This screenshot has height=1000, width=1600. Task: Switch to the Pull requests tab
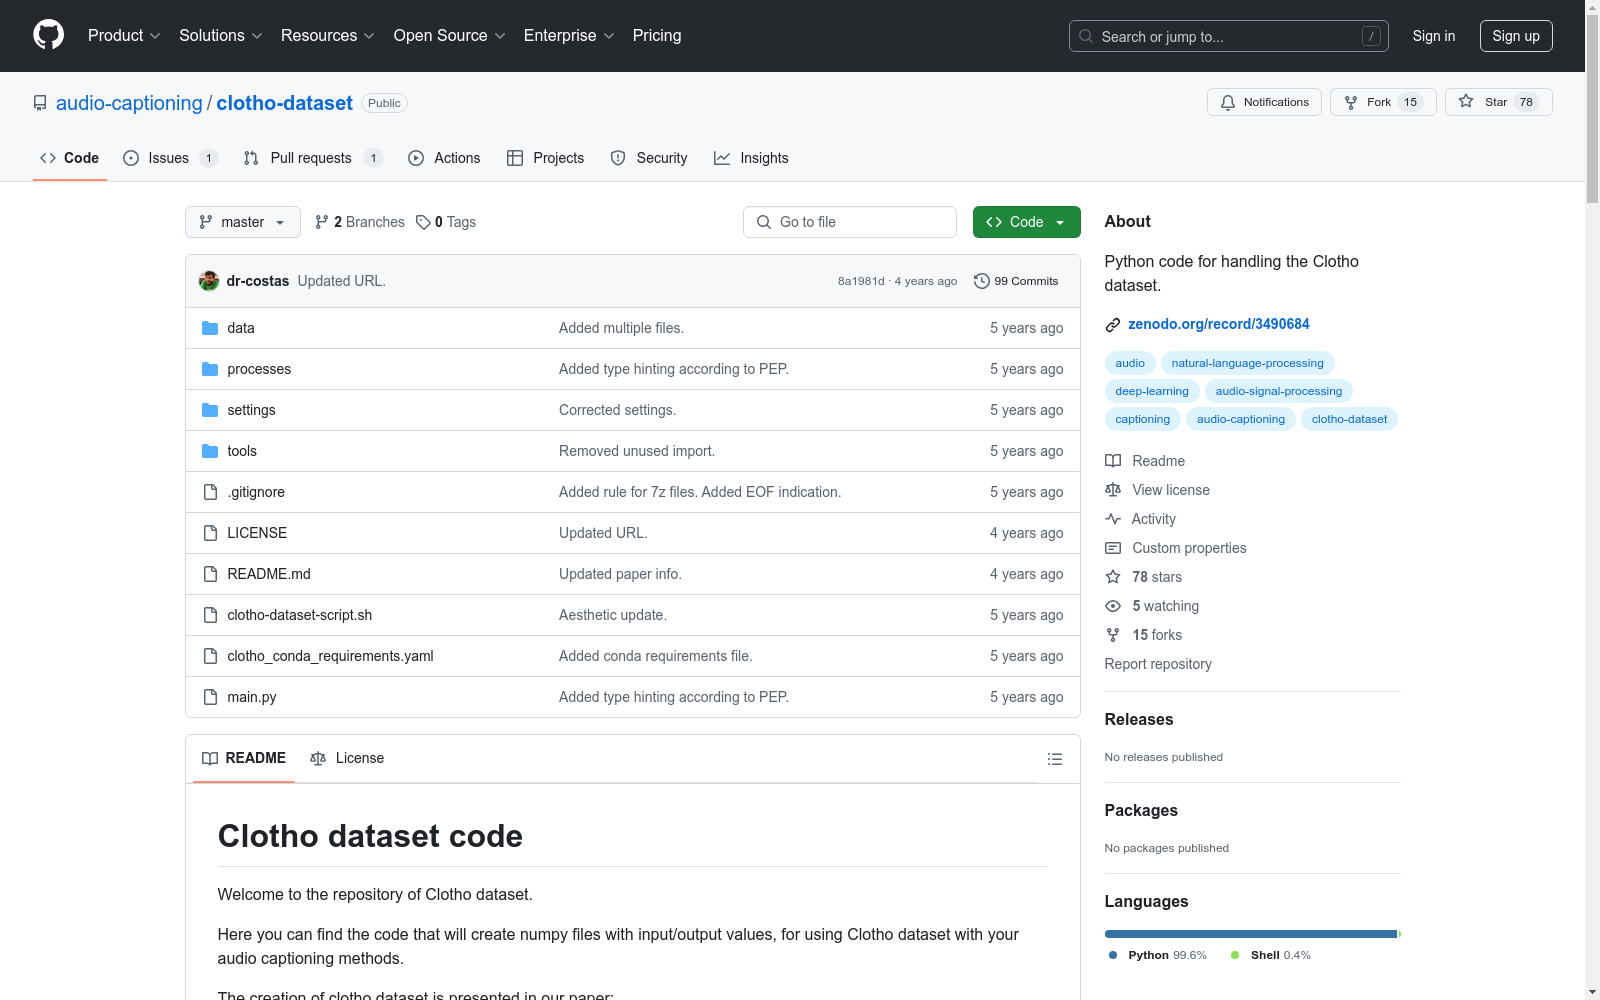(313, 158)
